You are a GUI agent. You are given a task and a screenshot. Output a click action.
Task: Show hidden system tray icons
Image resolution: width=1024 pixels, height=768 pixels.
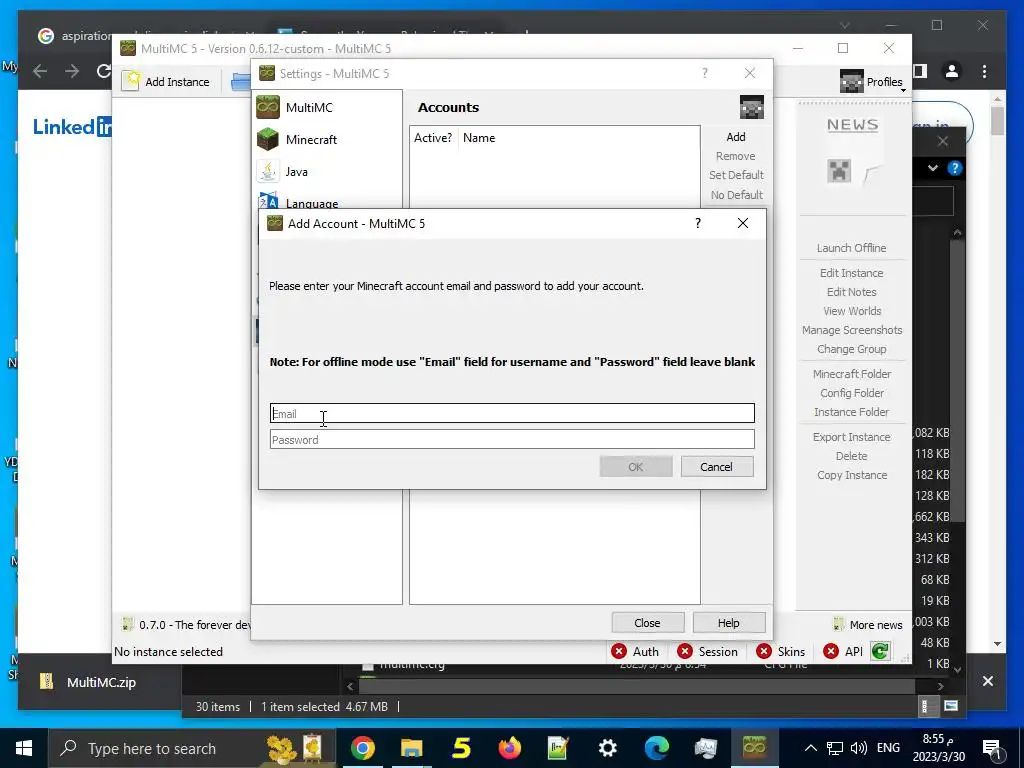click(810, 748)
